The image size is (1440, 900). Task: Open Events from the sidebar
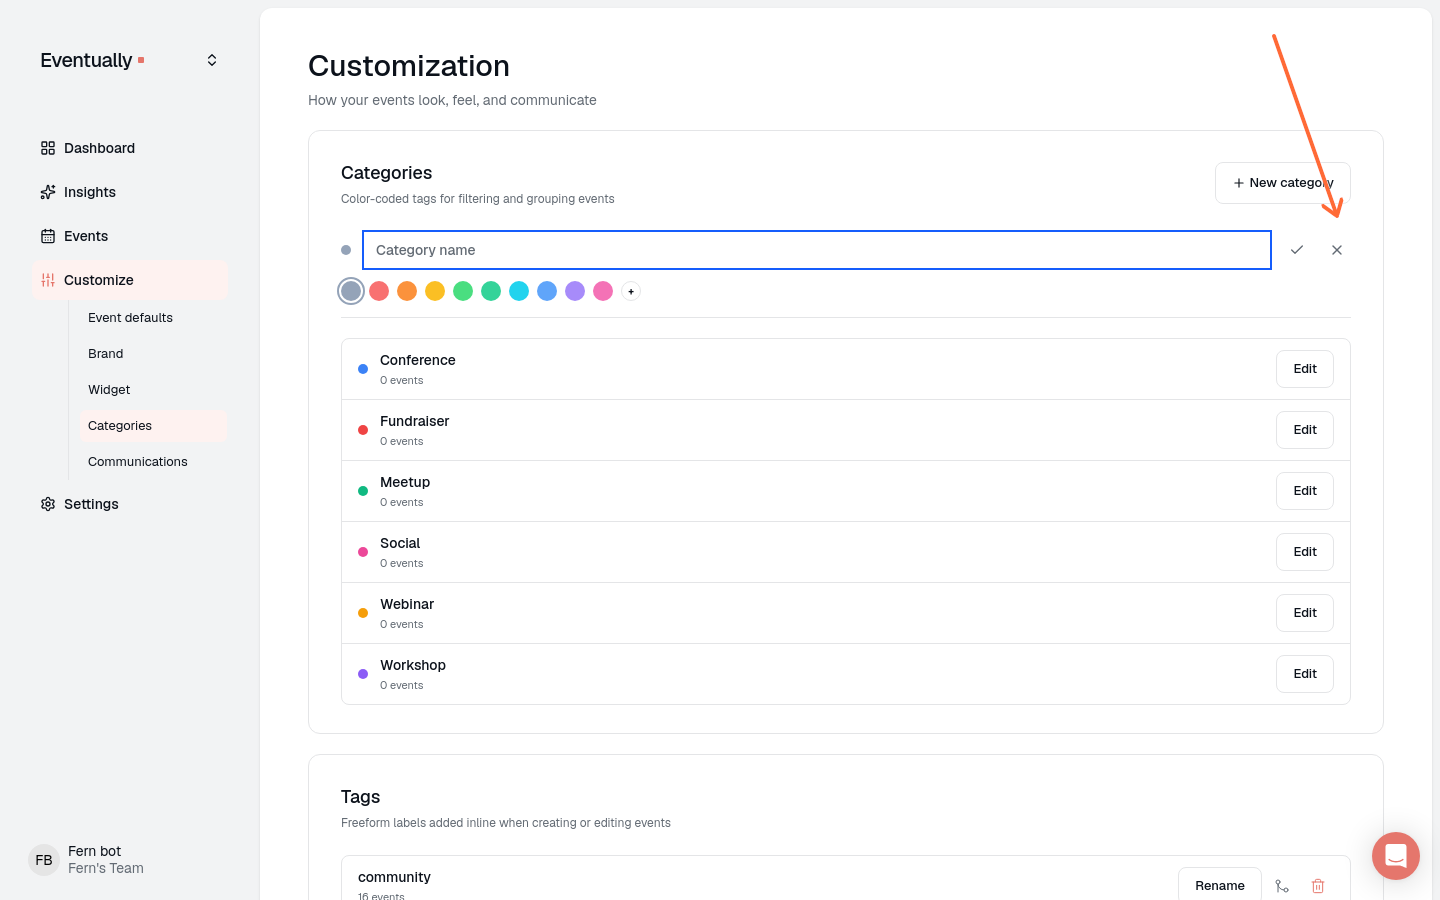(x=129, y=236)
